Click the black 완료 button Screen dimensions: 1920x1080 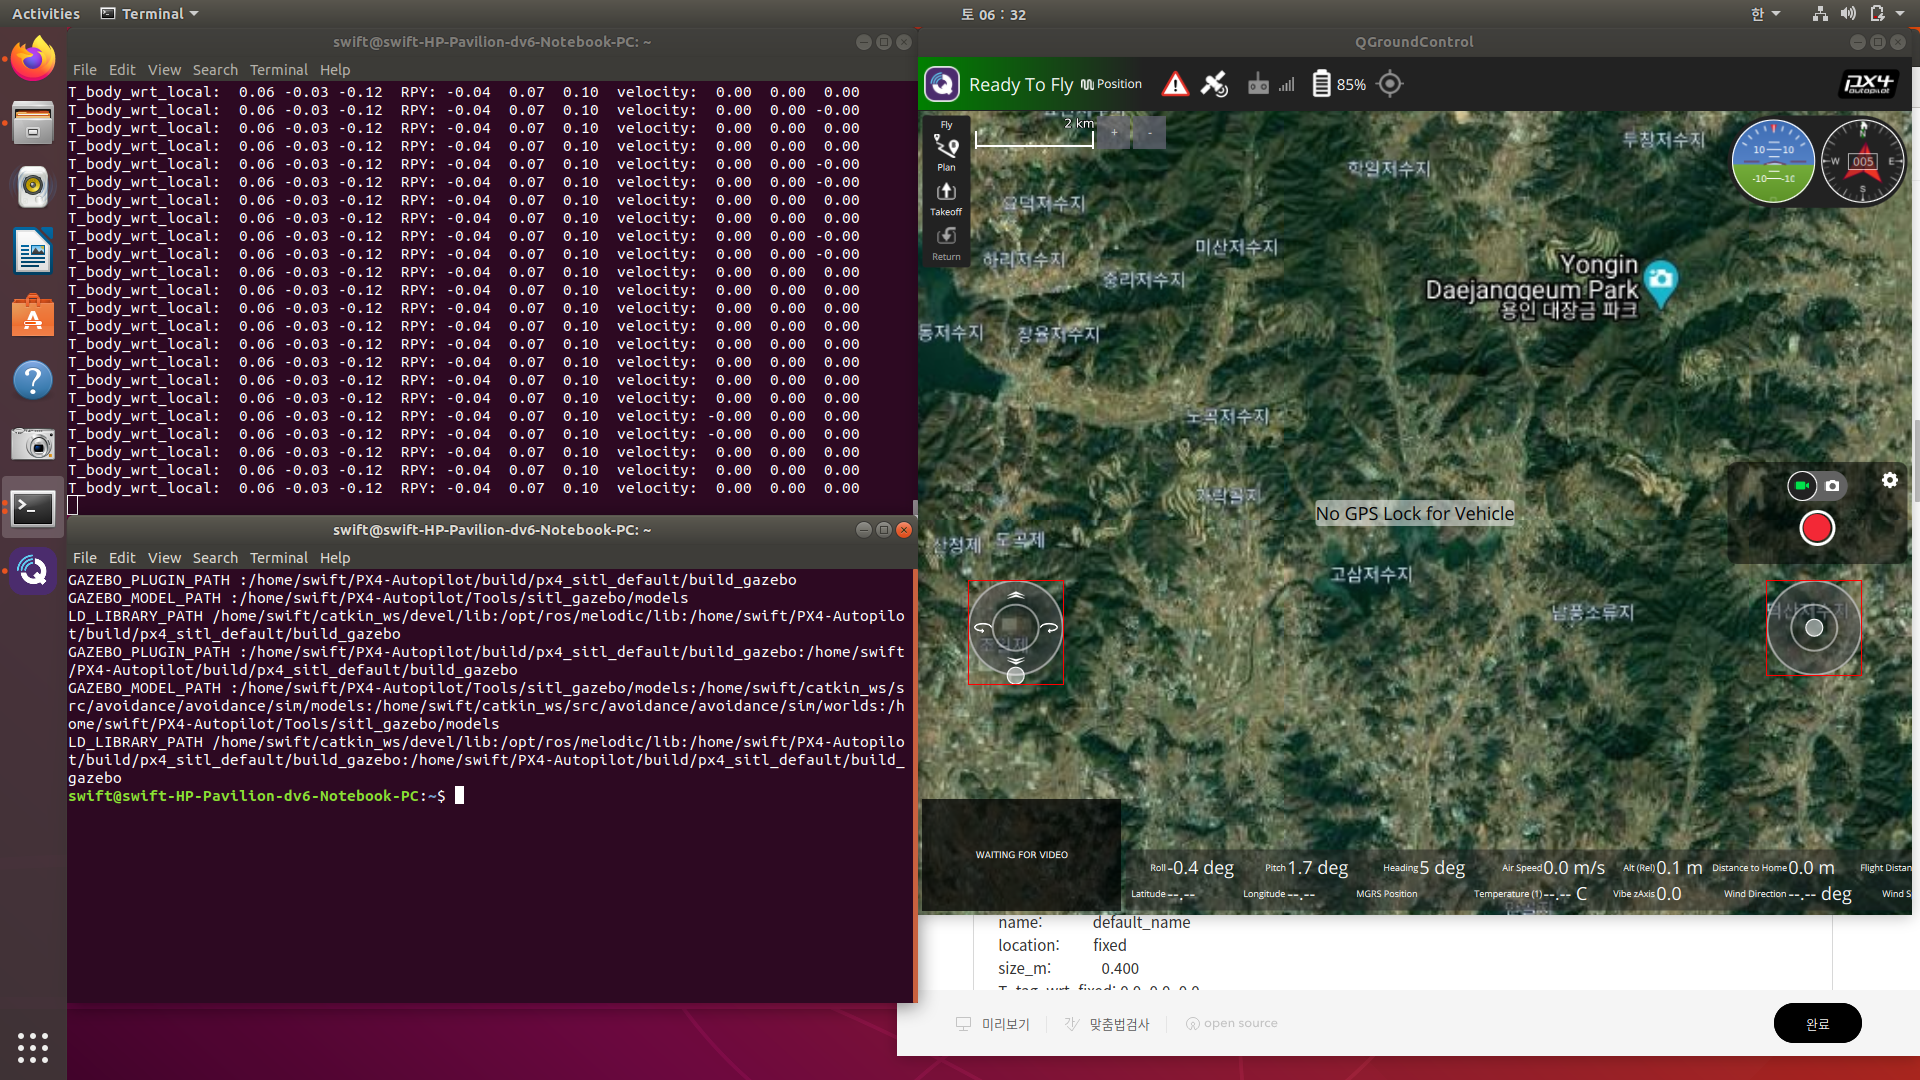click(x=1817, y=1023)
